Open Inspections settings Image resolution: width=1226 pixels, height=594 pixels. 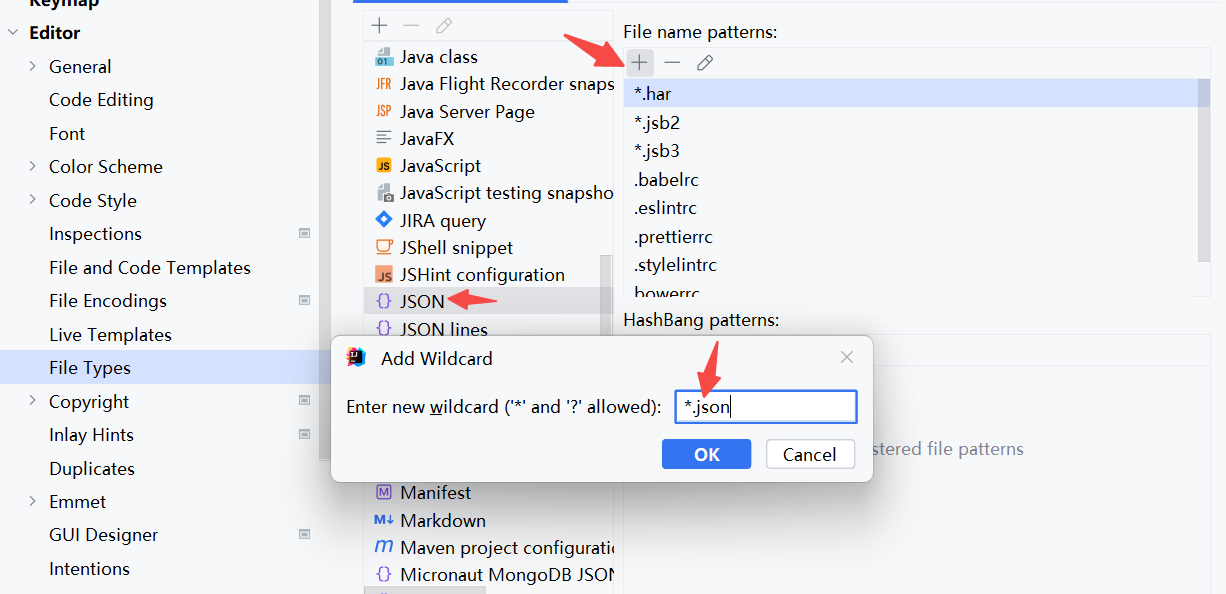tap(95, 234)
